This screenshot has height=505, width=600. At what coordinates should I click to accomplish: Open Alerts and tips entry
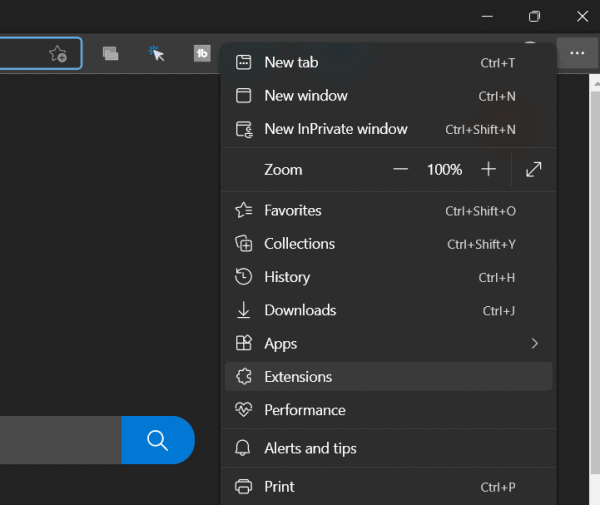pos(388,448)
